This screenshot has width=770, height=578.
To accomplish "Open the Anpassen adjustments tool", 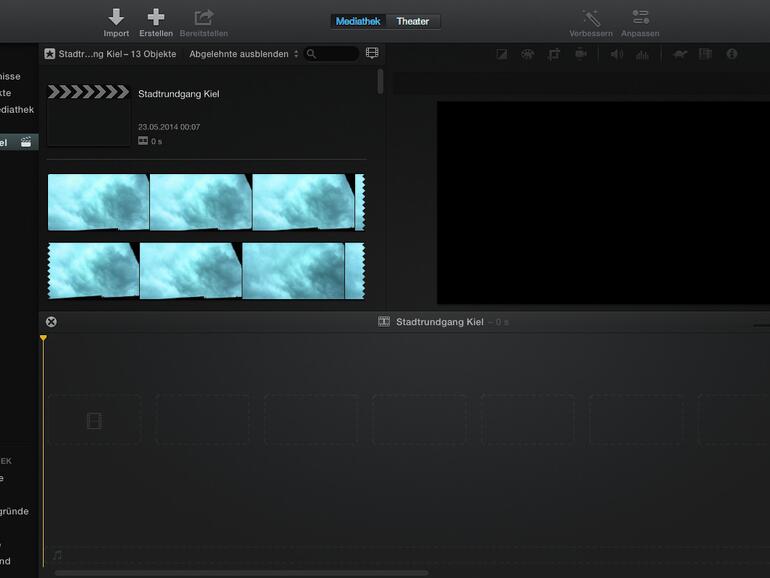I will pyautogui.click(x=641, y=18).
